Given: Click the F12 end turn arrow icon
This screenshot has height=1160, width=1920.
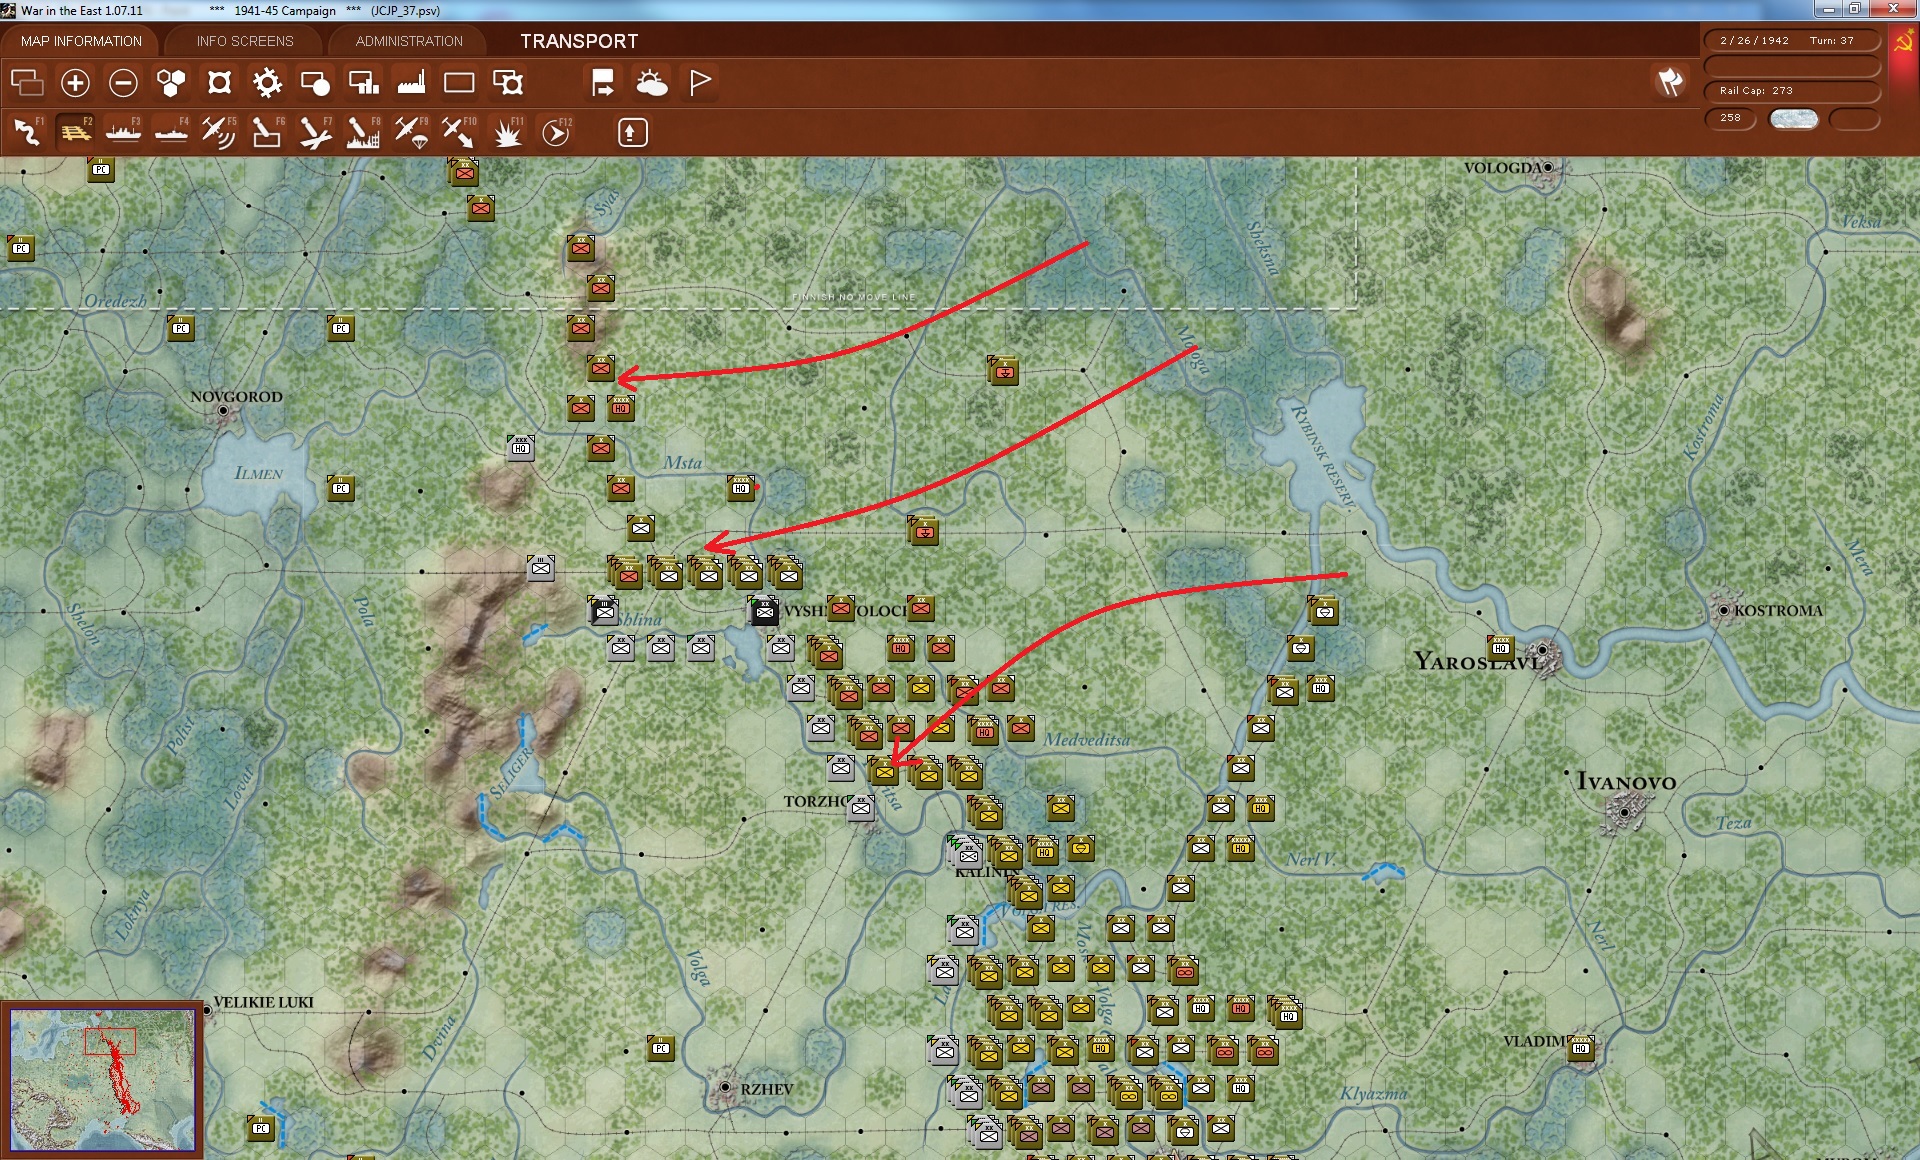Looking at the screenshot, I should pyautogui.click(x=556, y=132).
